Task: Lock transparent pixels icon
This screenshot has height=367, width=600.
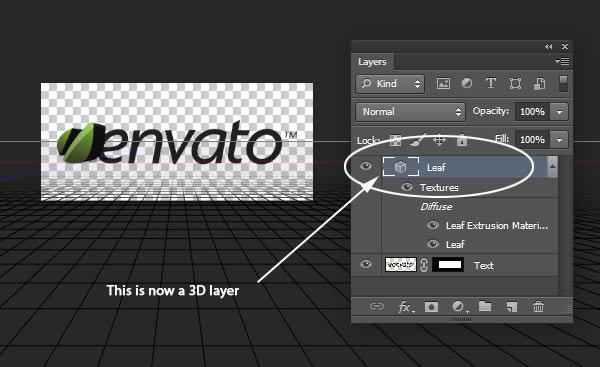Action: [395, 140]
